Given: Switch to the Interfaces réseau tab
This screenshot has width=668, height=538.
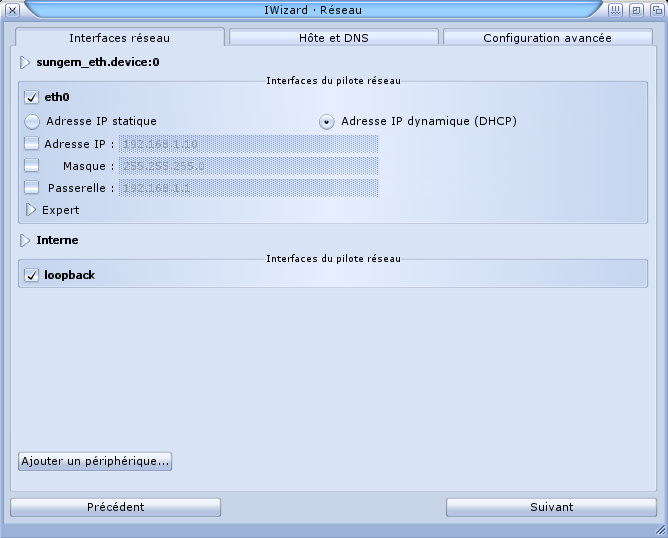Looking at the screenshot, I should (120, 37).
